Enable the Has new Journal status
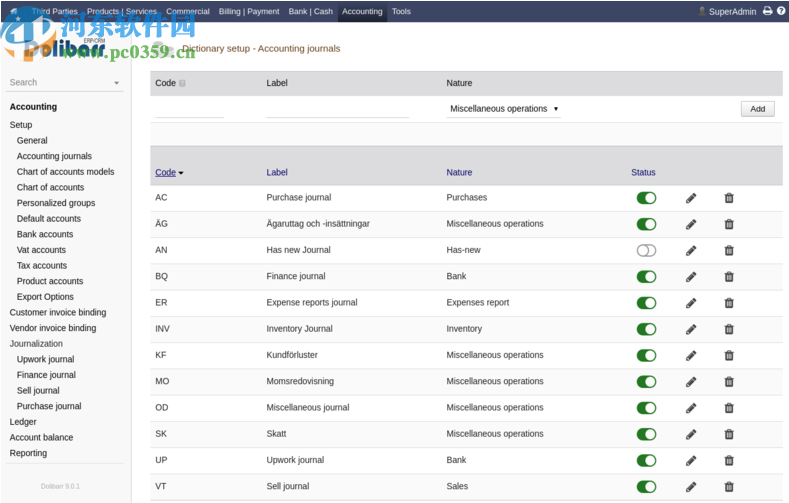This screenshot has width=789, height=503. point(646,251)
